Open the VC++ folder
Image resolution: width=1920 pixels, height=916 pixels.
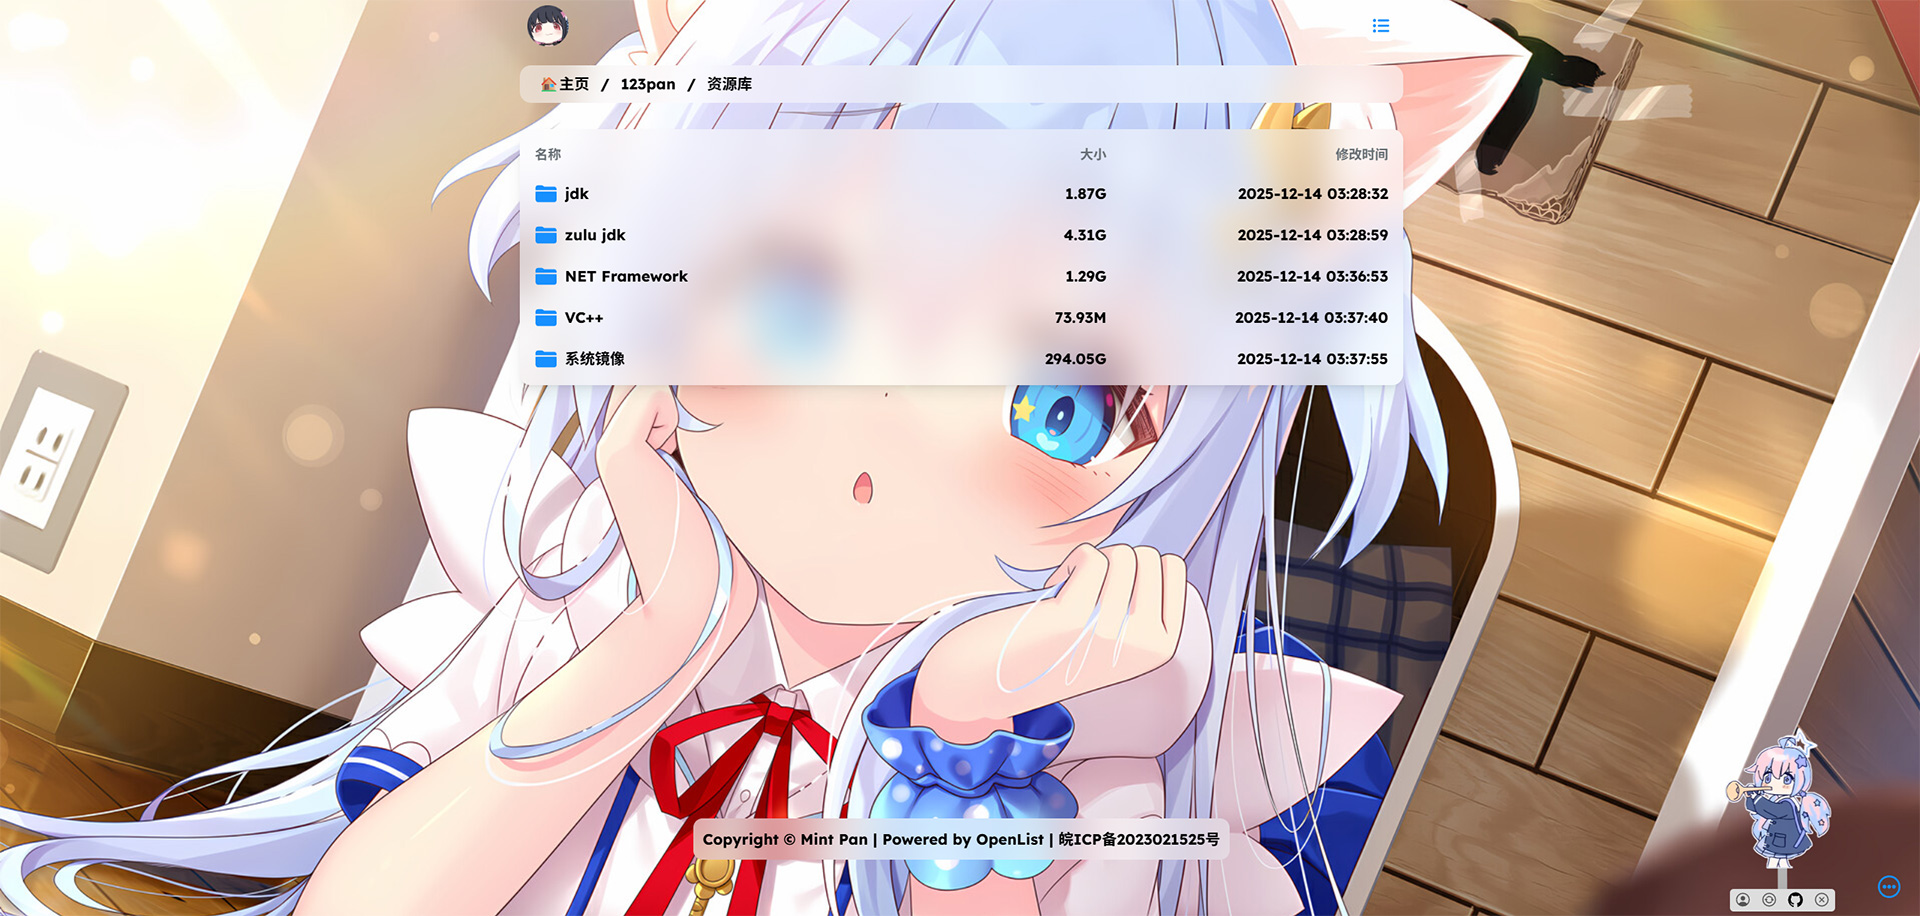[584, 318]
